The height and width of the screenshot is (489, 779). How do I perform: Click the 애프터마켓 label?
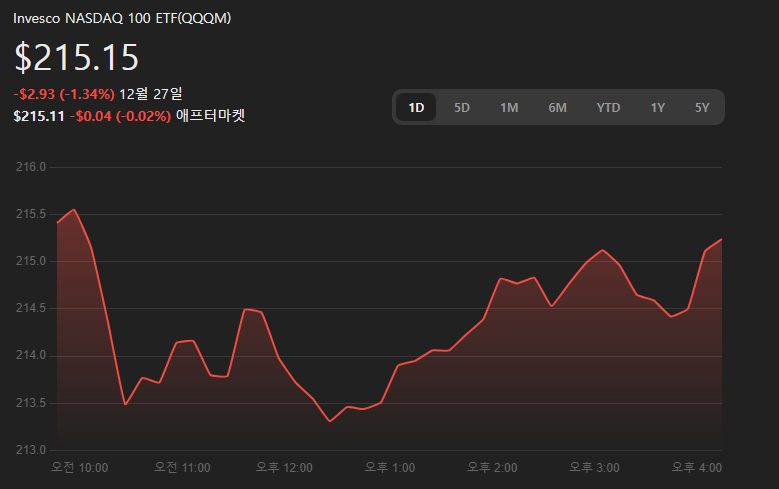coord(211,116)
